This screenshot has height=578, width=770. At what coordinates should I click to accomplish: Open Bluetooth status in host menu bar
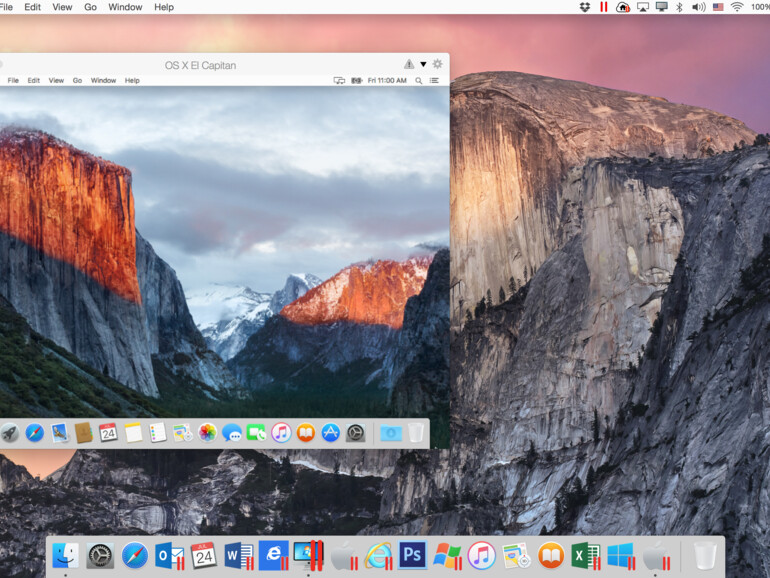[x=680, y=7]
